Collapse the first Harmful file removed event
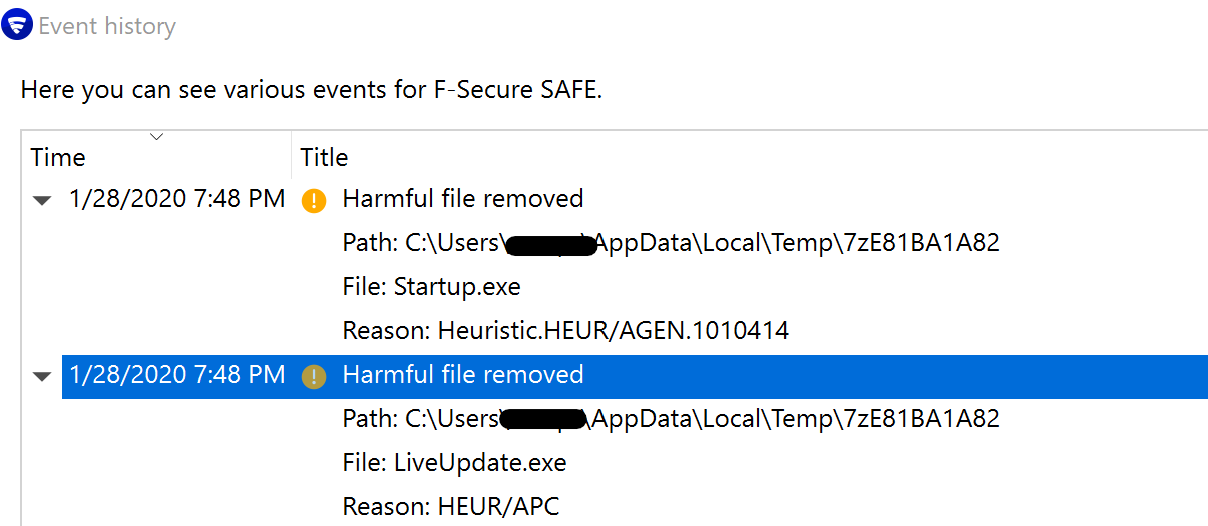Viewport: 1208px width, 526px height. [41, 201]
